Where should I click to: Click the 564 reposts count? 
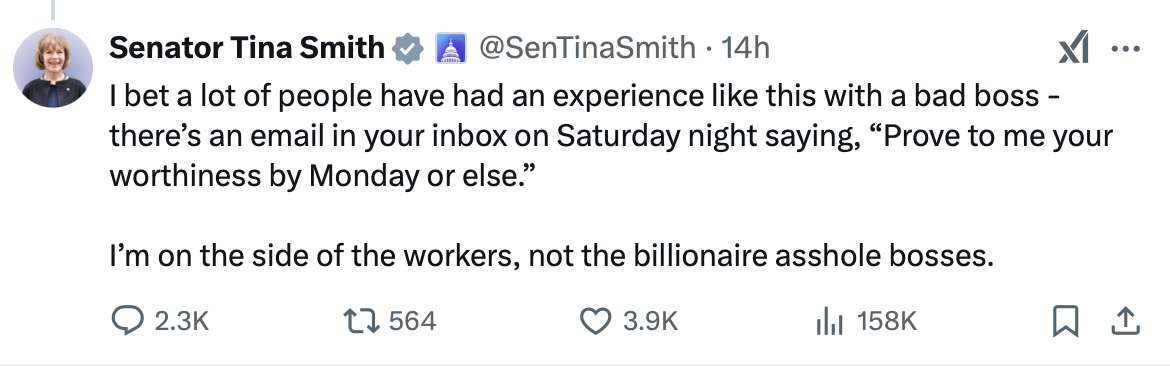(412, 321)
